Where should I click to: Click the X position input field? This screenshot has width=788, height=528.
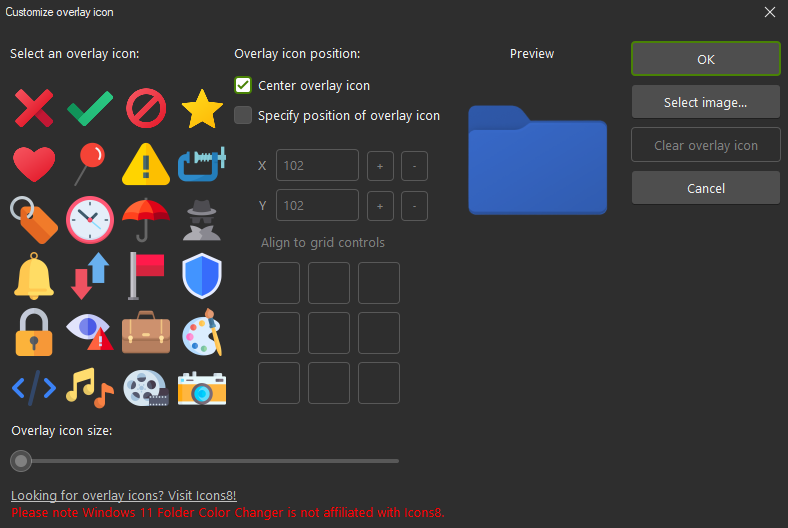click(317, 165)
